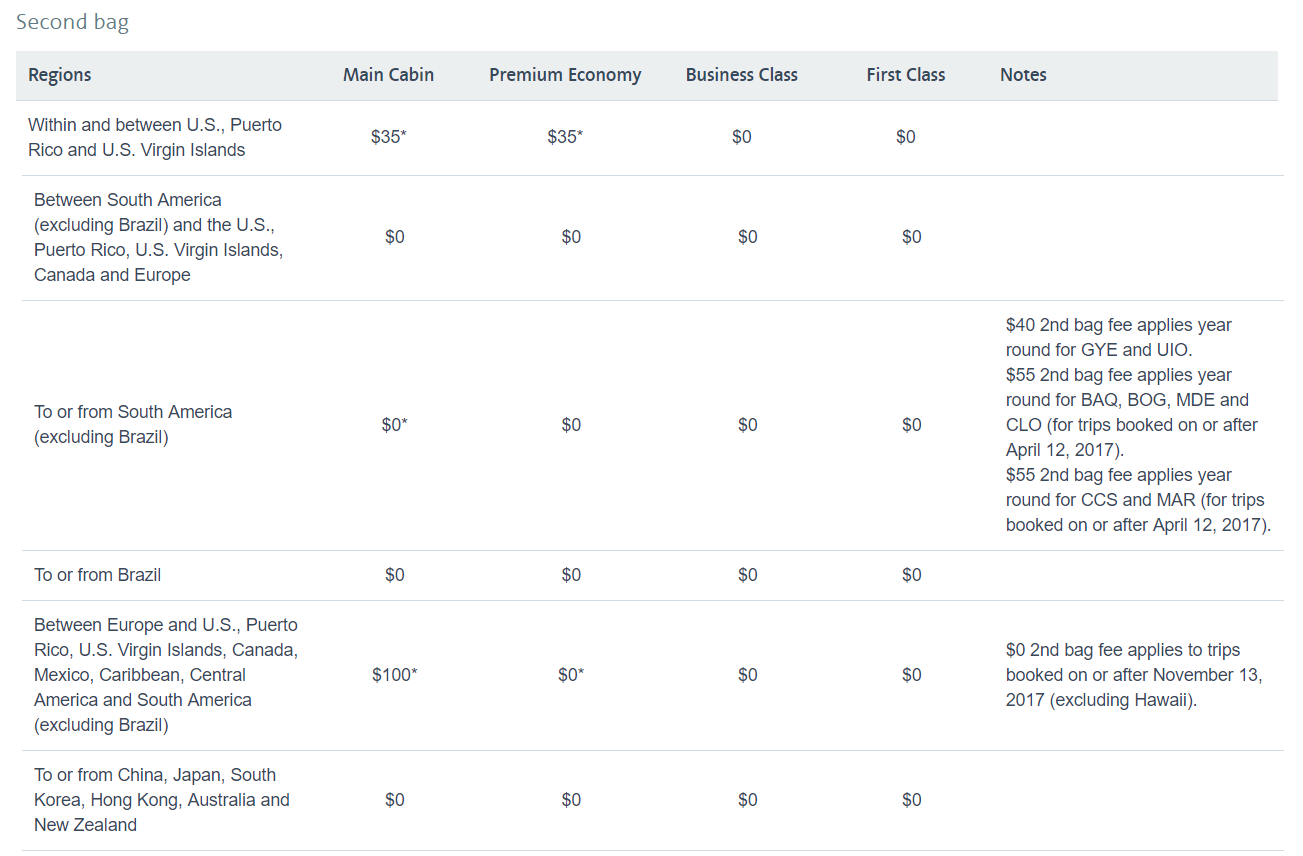The width and height of the screenshot is (1303, 856).
Task: Click the Business Class column header
Action: tap(741, 75)
